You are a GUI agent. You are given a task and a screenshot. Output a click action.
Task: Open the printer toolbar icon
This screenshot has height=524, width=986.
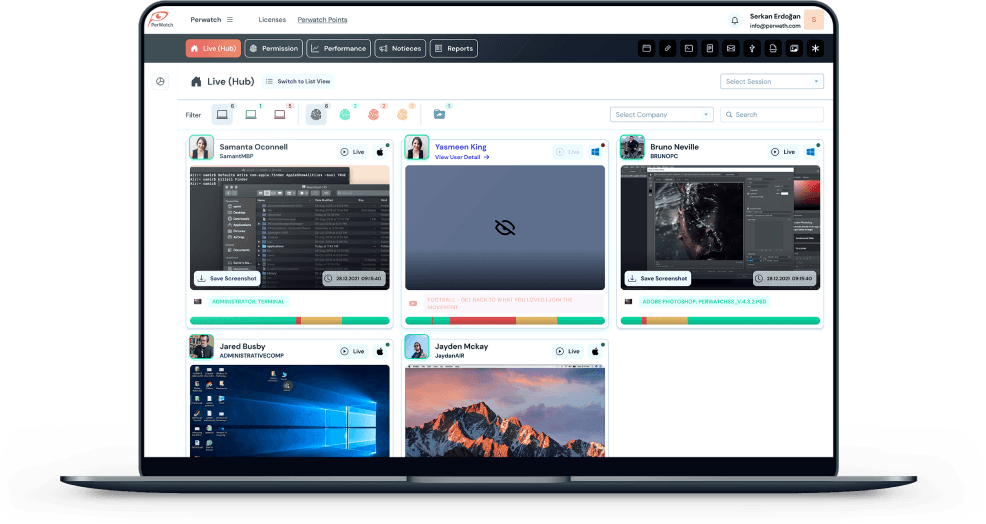773,48
